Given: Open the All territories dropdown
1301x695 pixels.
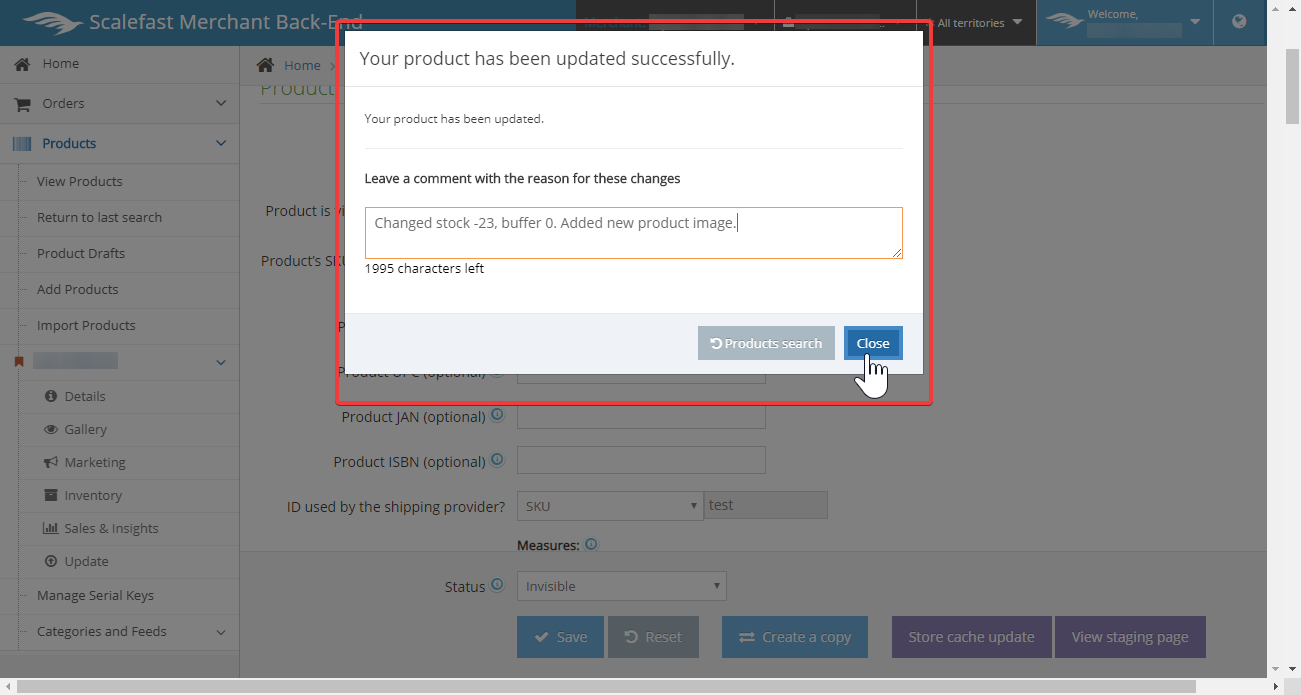Looking at the screenshot, I should click(979, 23).
